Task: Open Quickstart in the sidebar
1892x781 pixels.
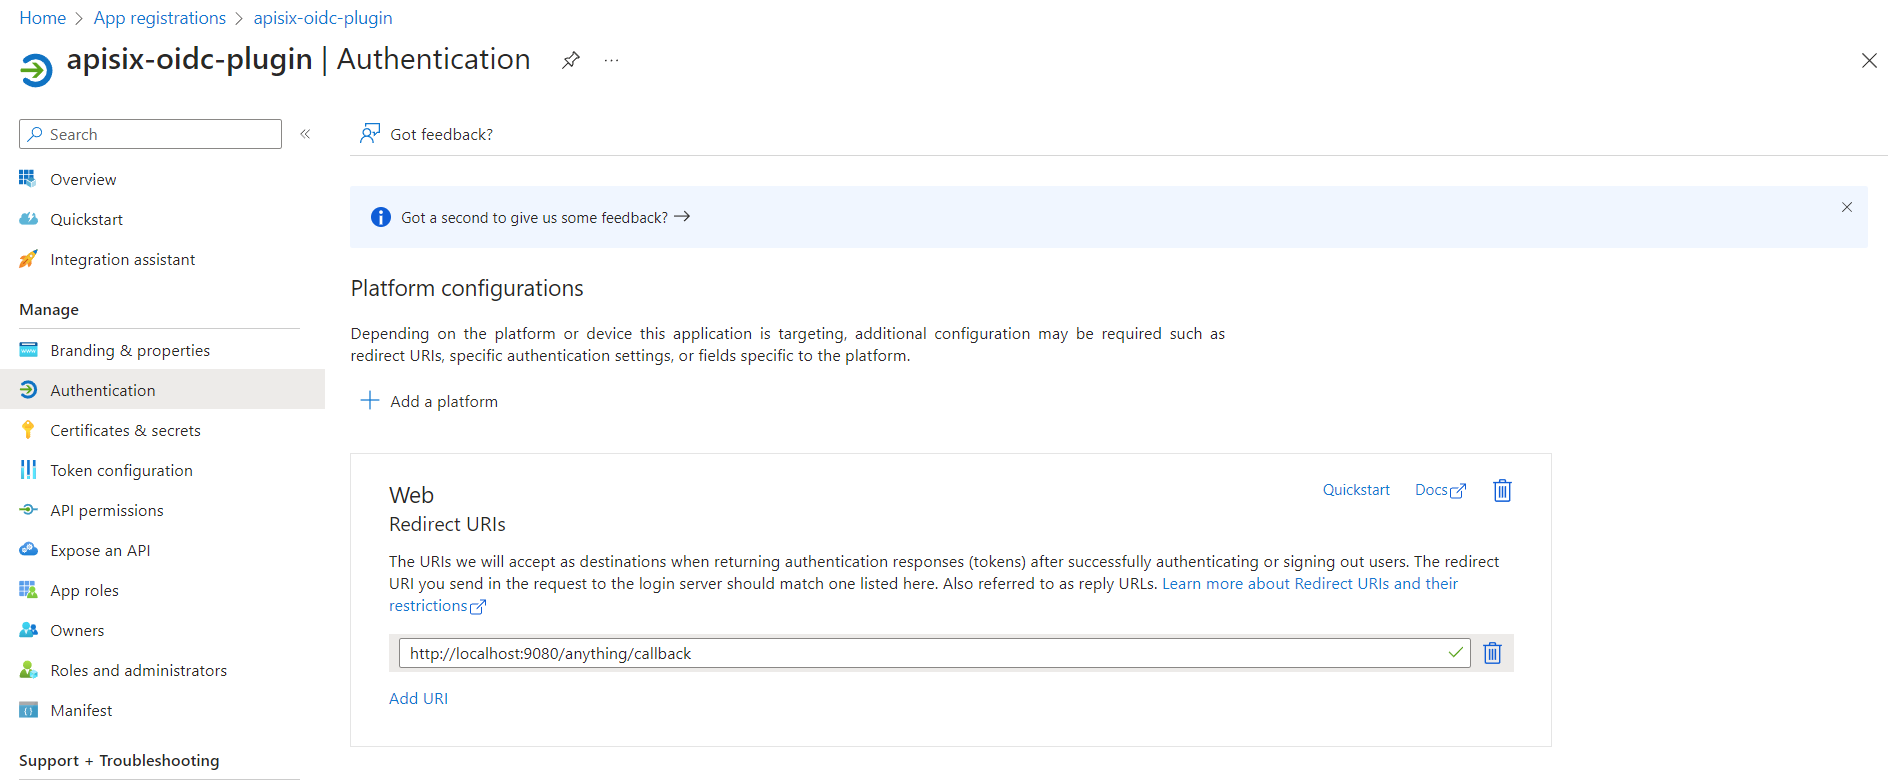Action: click(x=87, y=219)
